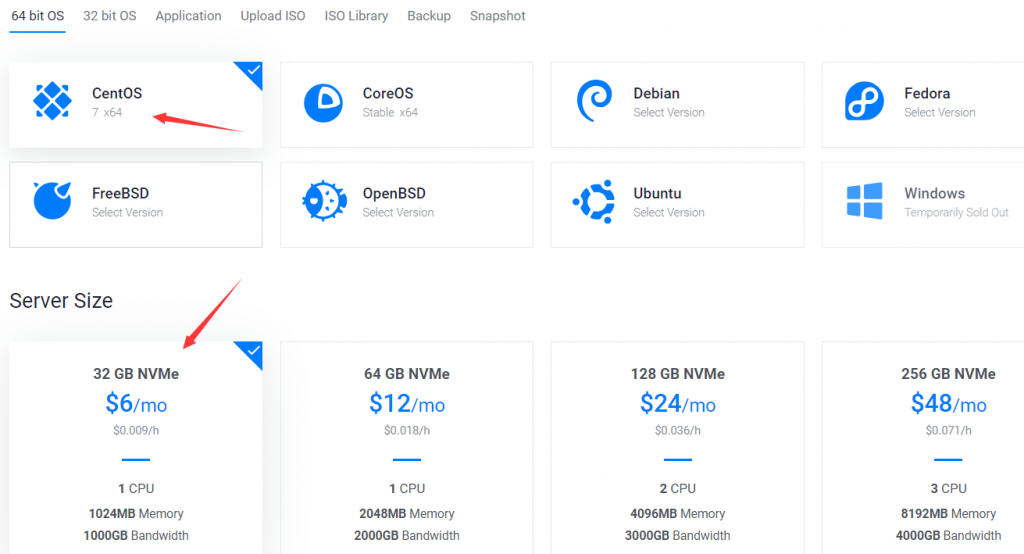The width and height of the screenshot is (1024, 554).
Task: Open the 32 bit OS tab
Action: point(110,16)
